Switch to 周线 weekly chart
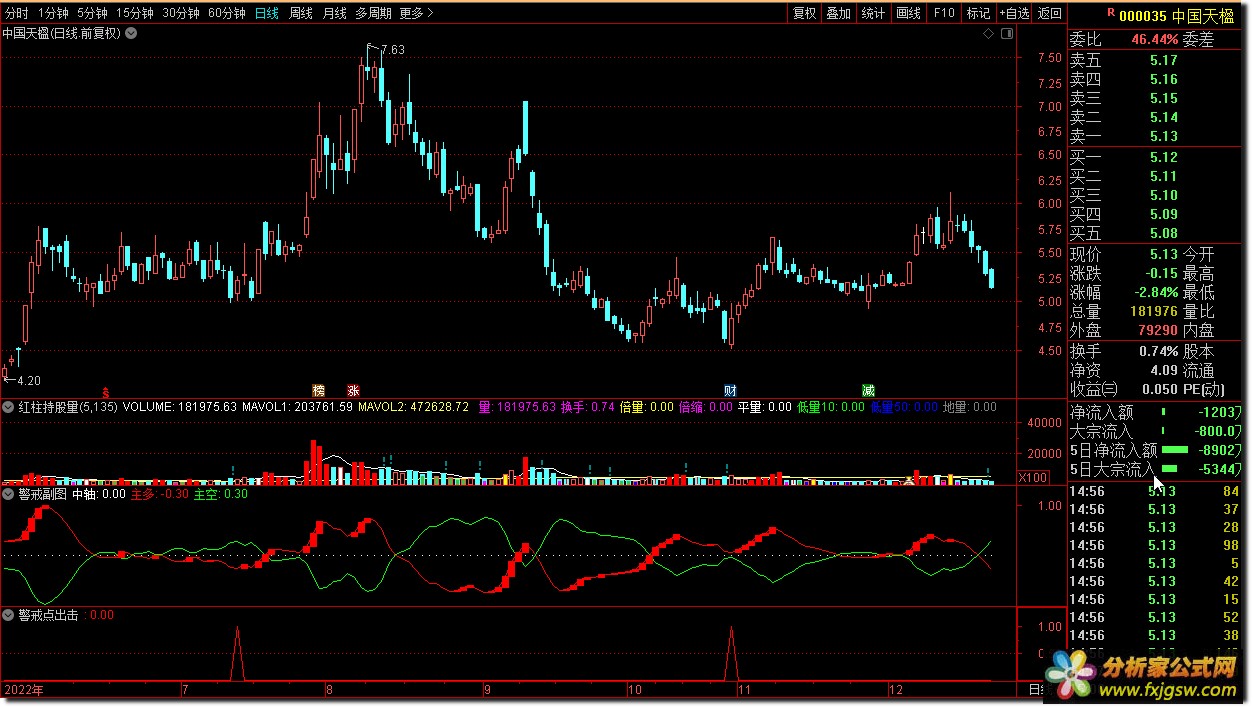This screenshot has width=1253, height=707. pos(301,13)
